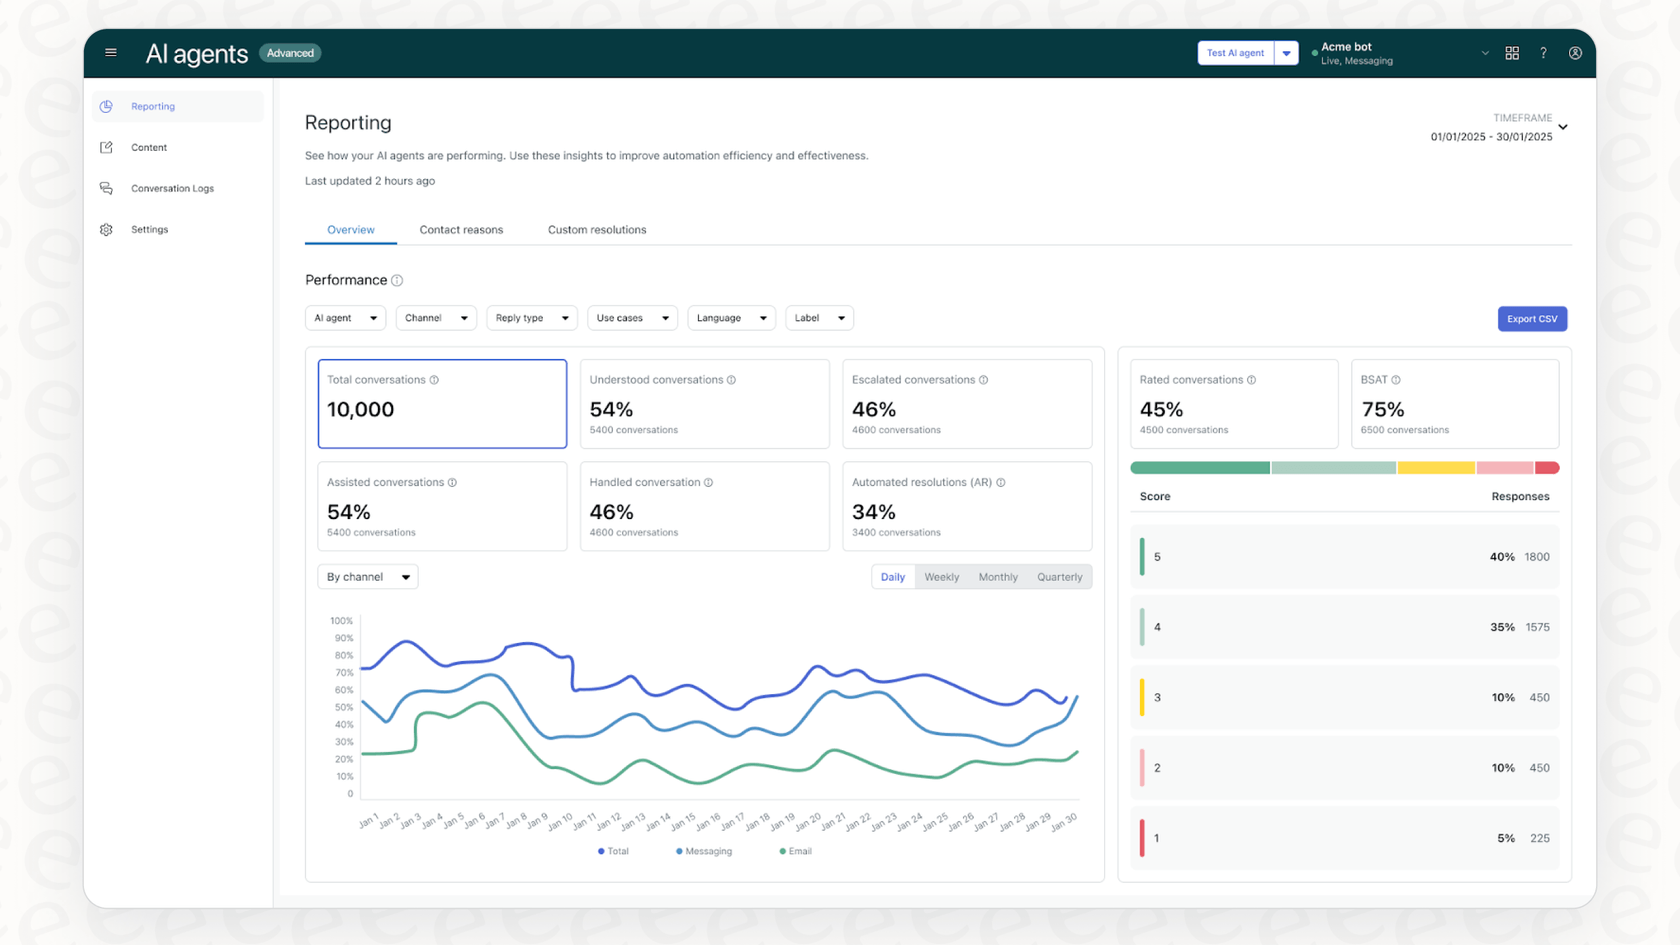Click the help question mark icon
The height and width of the screenshot is (945, 1680).
[1543, 52]
